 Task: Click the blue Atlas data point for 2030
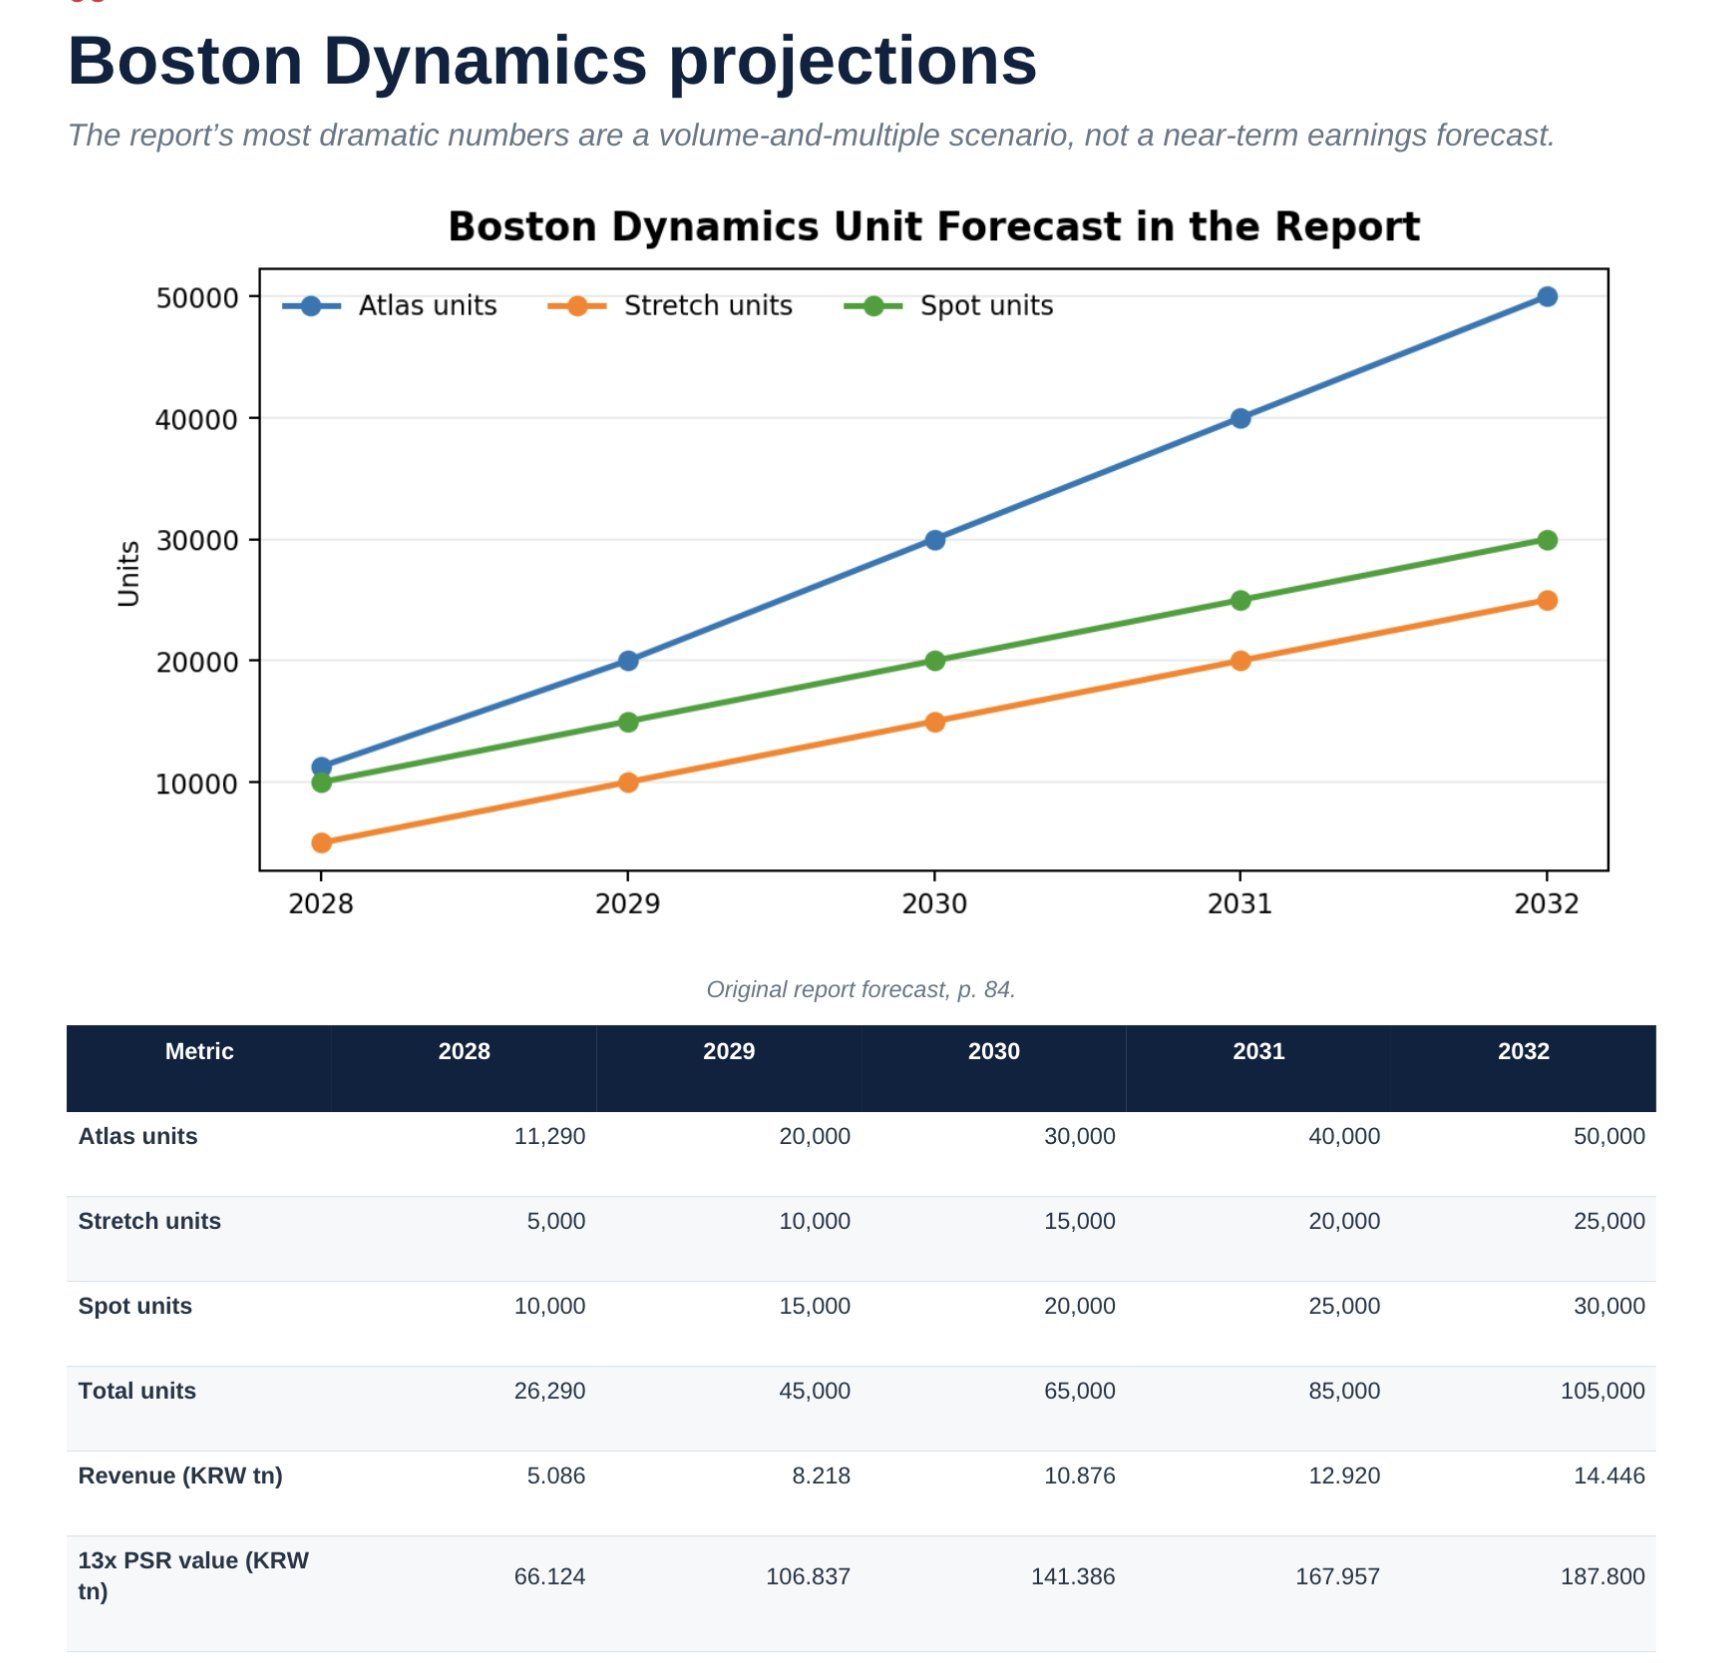tap(935, 540)
